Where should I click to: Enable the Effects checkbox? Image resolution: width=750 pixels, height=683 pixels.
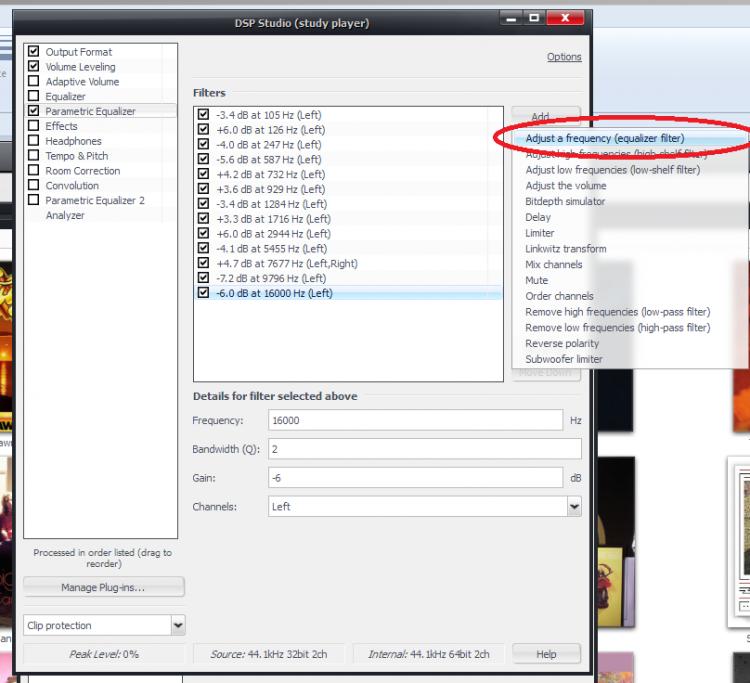(x=33, y=125)
